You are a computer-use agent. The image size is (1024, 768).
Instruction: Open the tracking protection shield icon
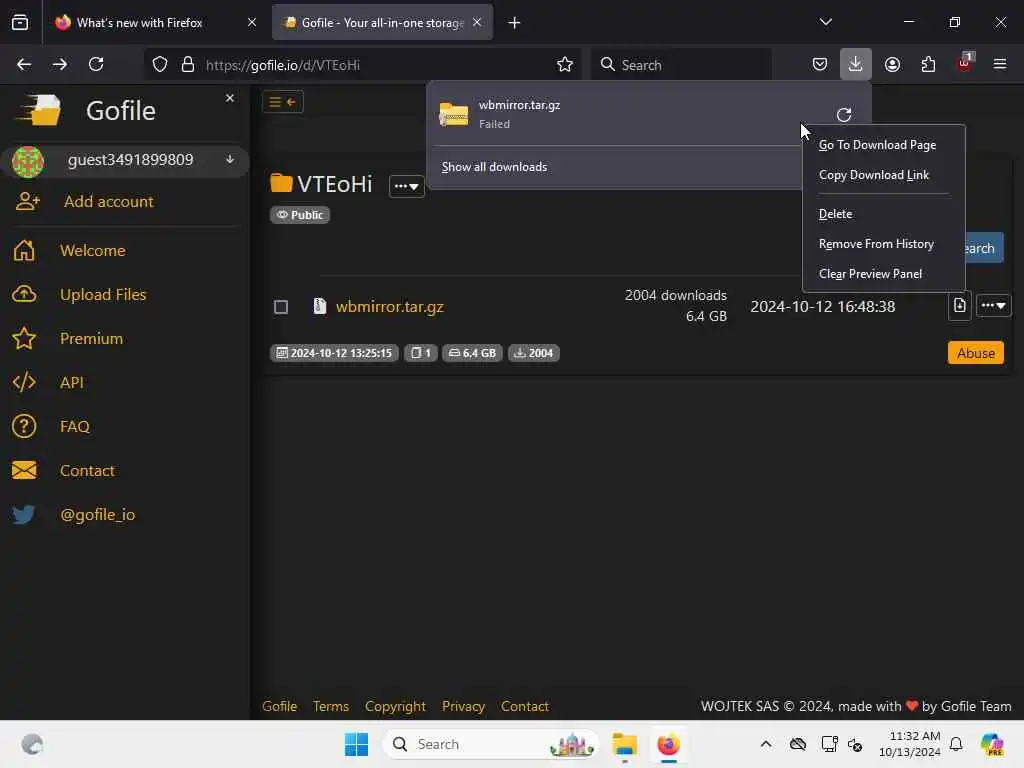(160, 65)
